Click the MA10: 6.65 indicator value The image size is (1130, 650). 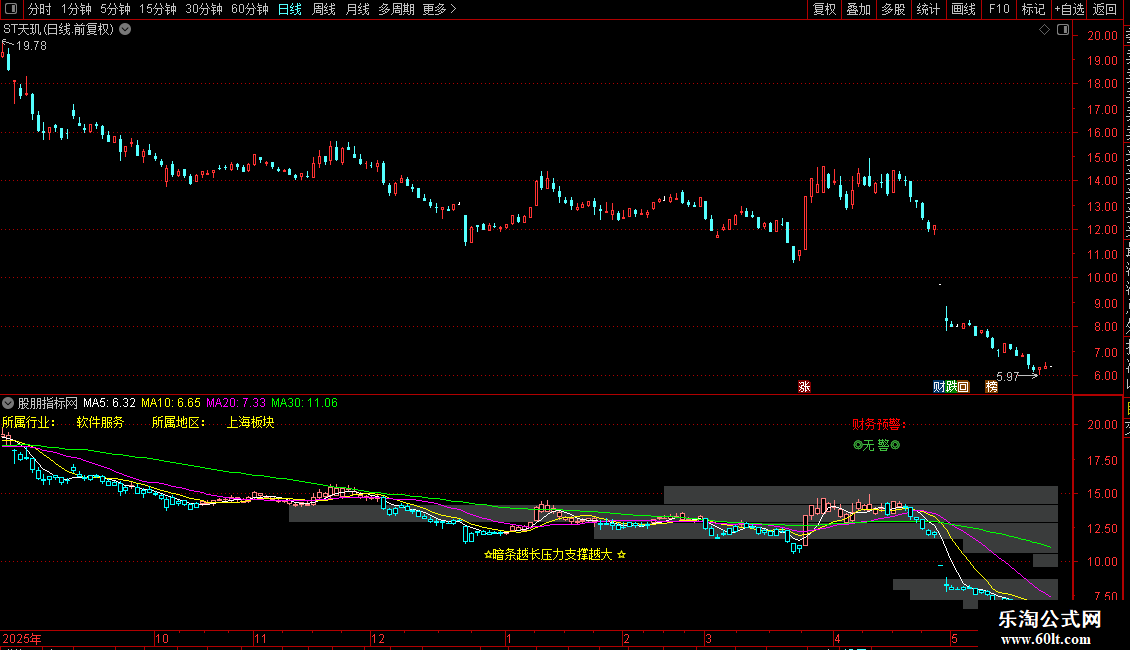pos(171,403)
